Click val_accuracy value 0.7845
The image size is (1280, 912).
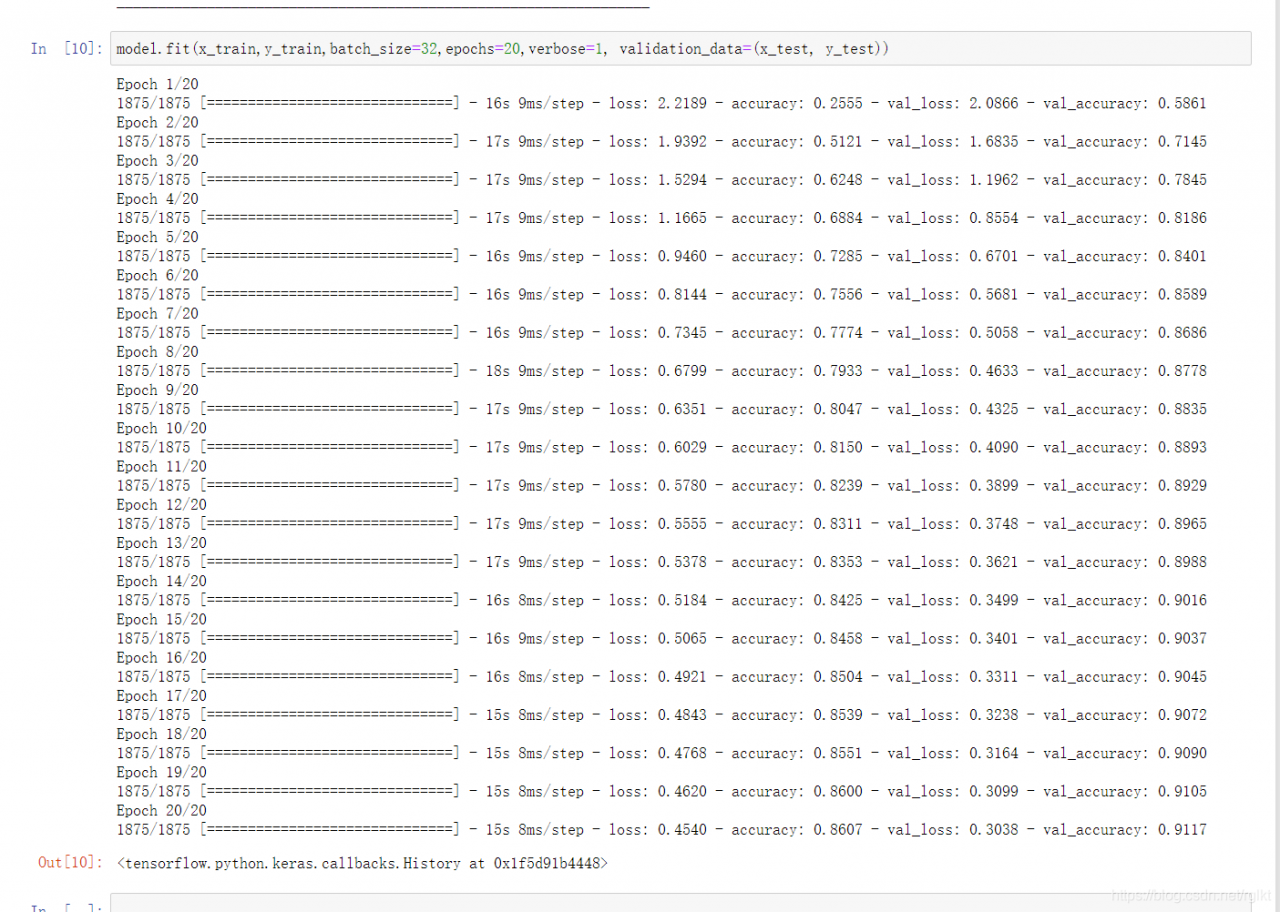pyautogui.click(x=1182, y=180)
